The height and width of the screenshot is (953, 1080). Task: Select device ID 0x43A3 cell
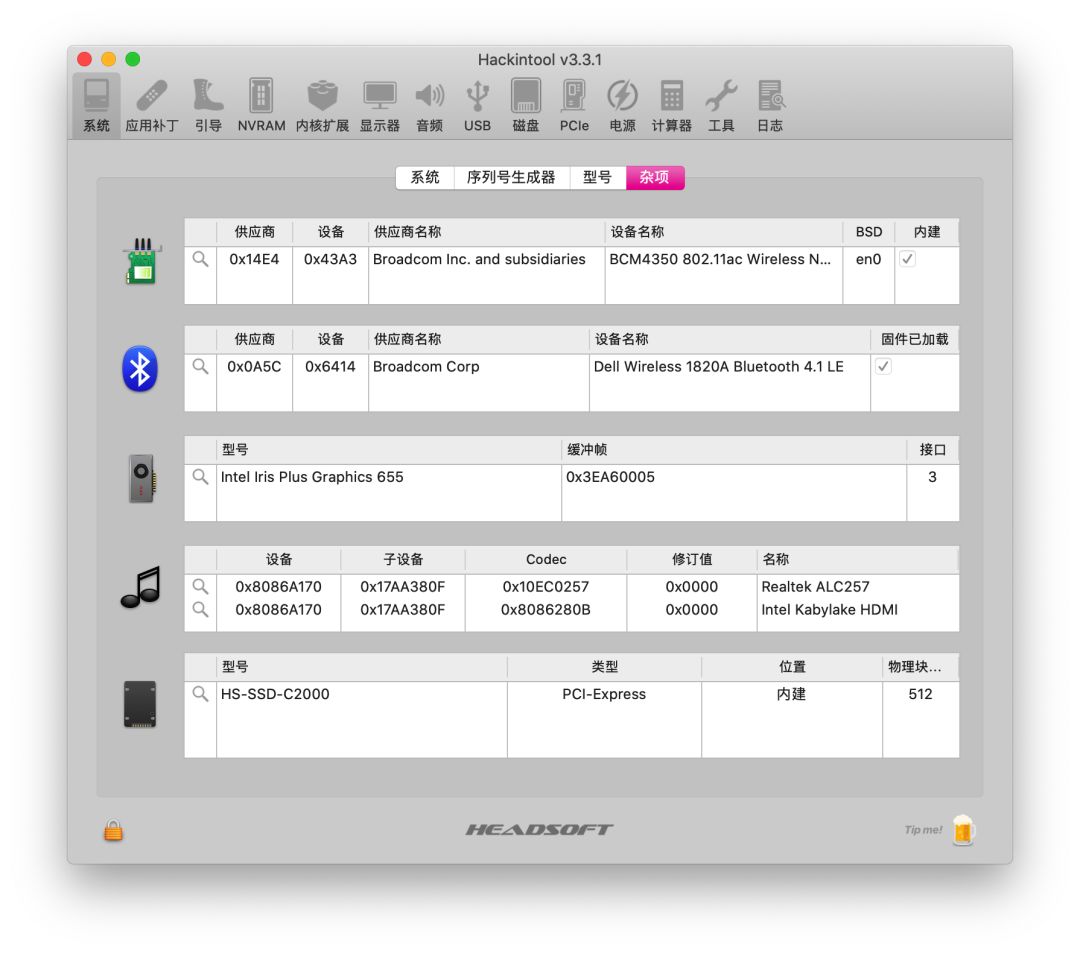(x=331, y=259)
